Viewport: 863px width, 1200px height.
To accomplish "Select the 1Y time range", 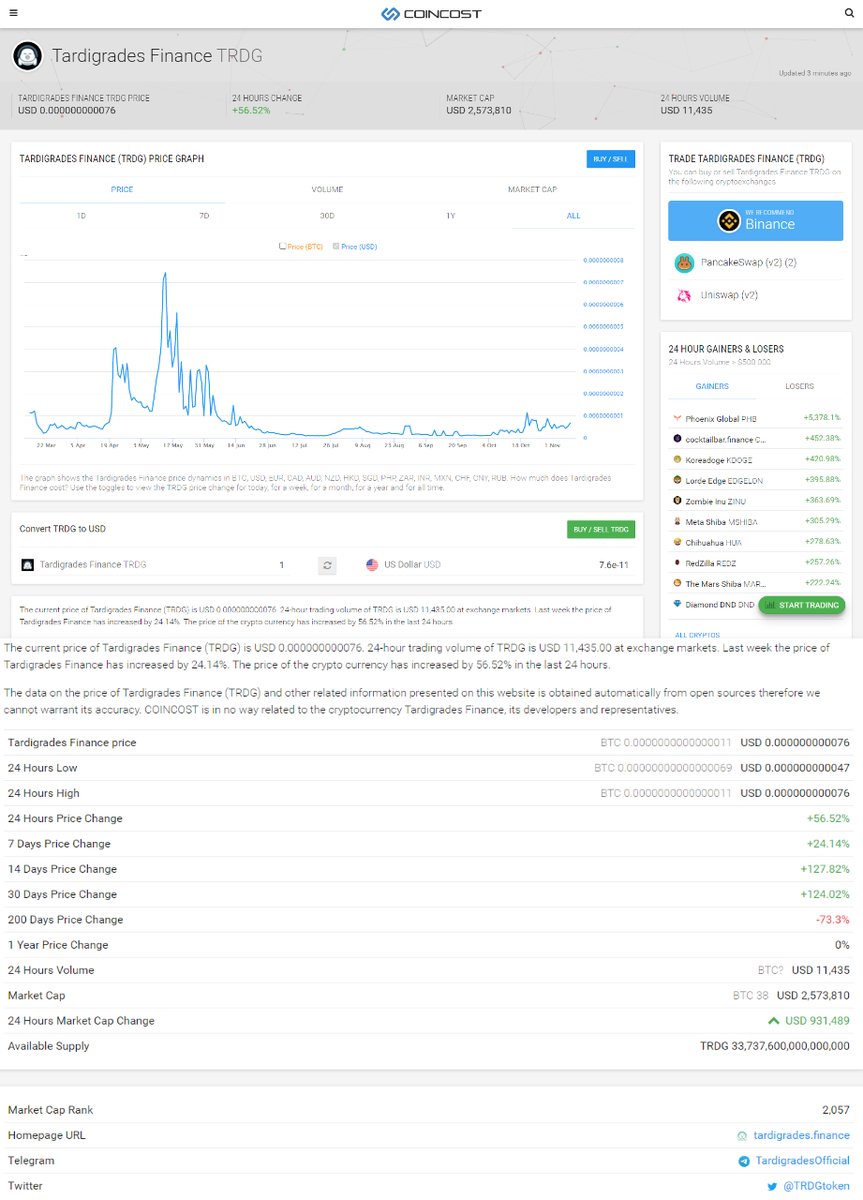I will [x=450, y=216].
